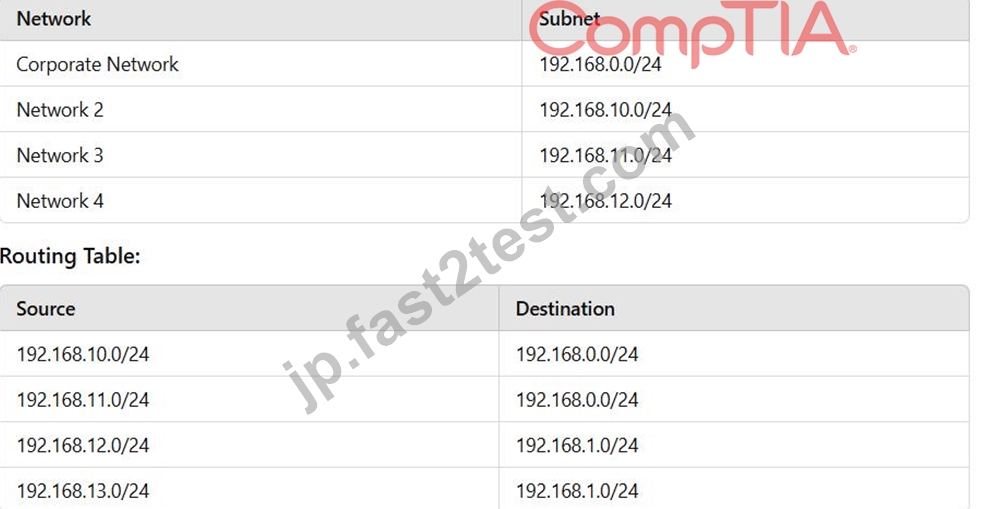Select source 192.168.12.0/24 in routing table

(x=83, y=446)
